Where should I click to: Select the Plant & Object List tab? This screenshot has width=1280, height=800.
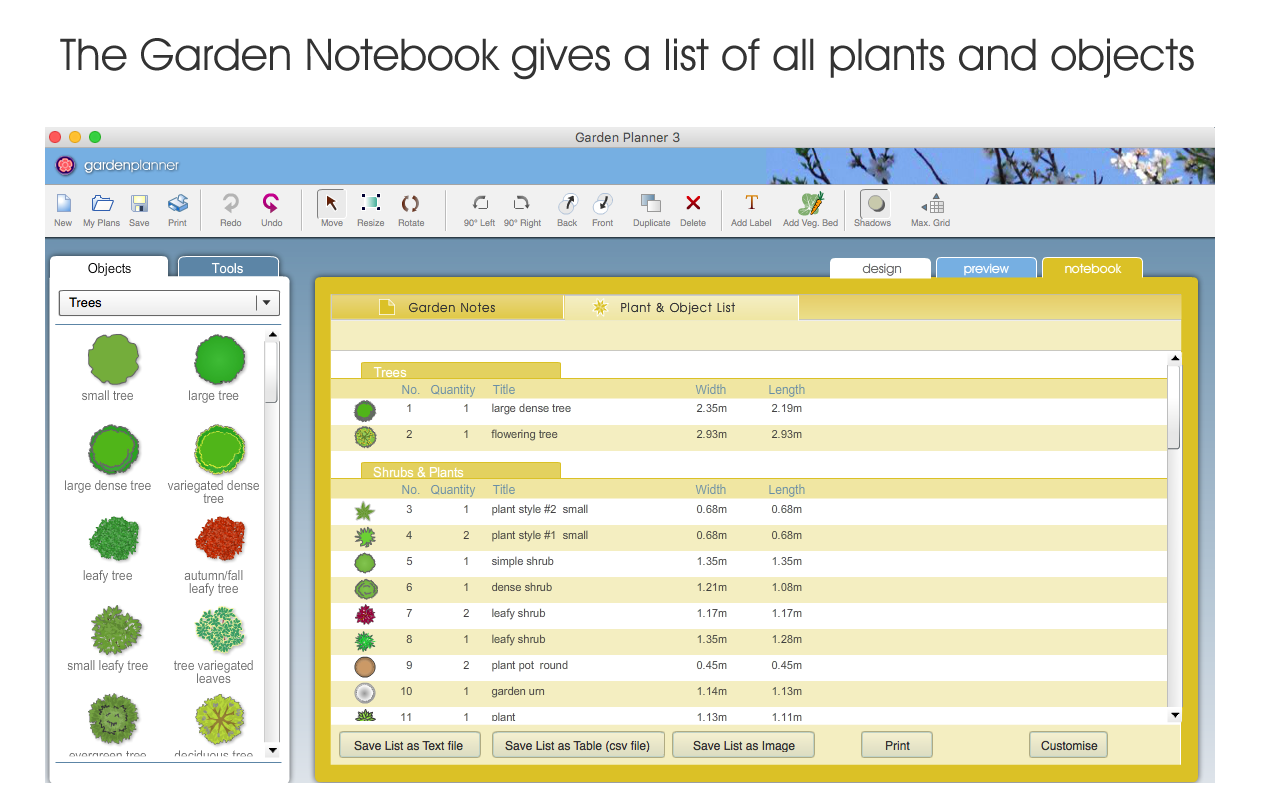pyautogui.click(x=681, y=308)
